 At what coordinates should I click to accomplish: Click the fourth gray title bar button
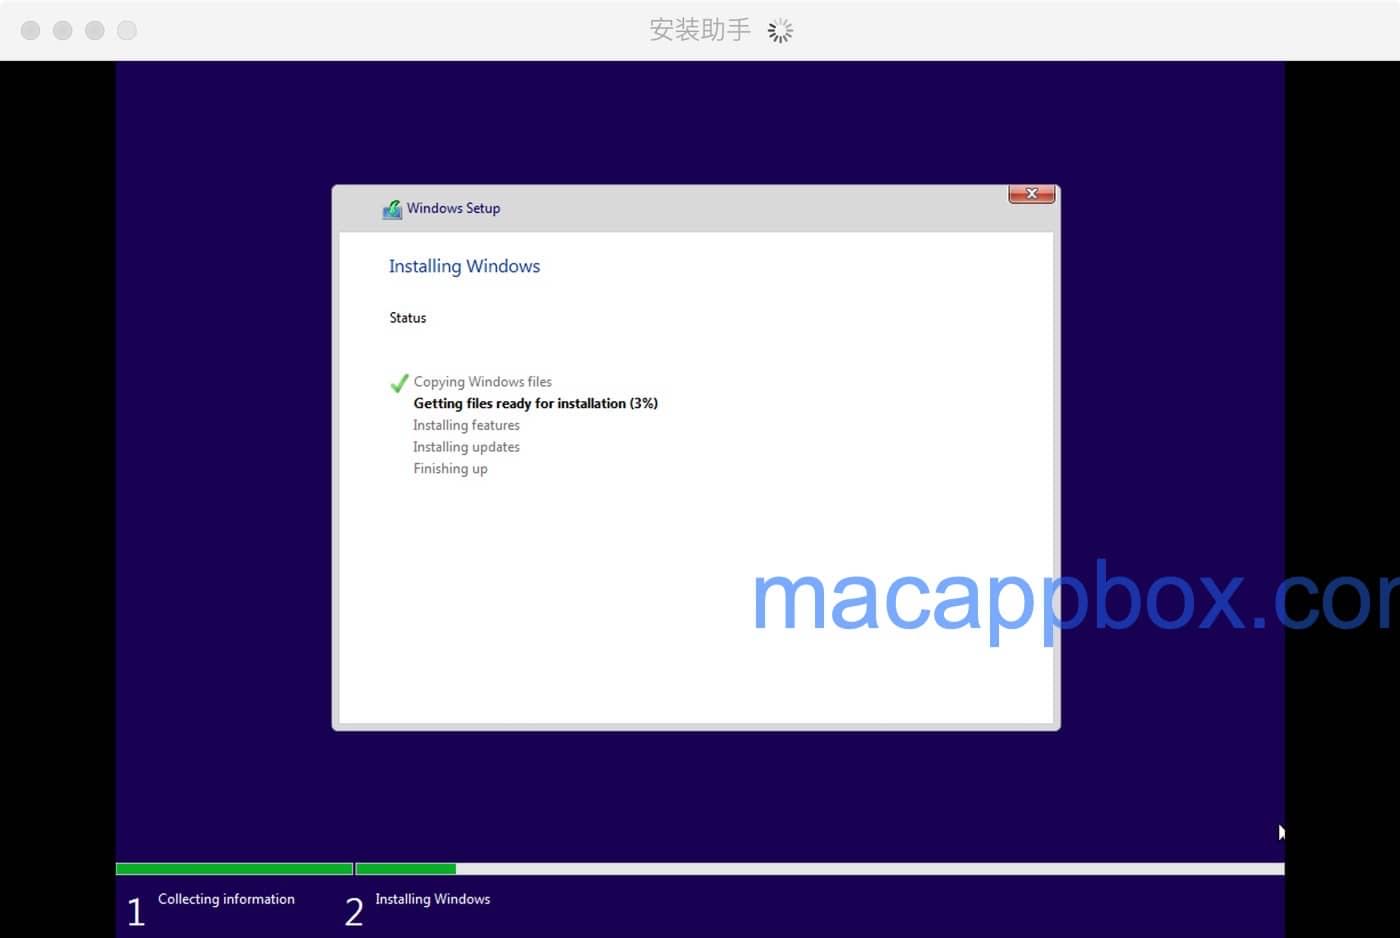(127, 31)
